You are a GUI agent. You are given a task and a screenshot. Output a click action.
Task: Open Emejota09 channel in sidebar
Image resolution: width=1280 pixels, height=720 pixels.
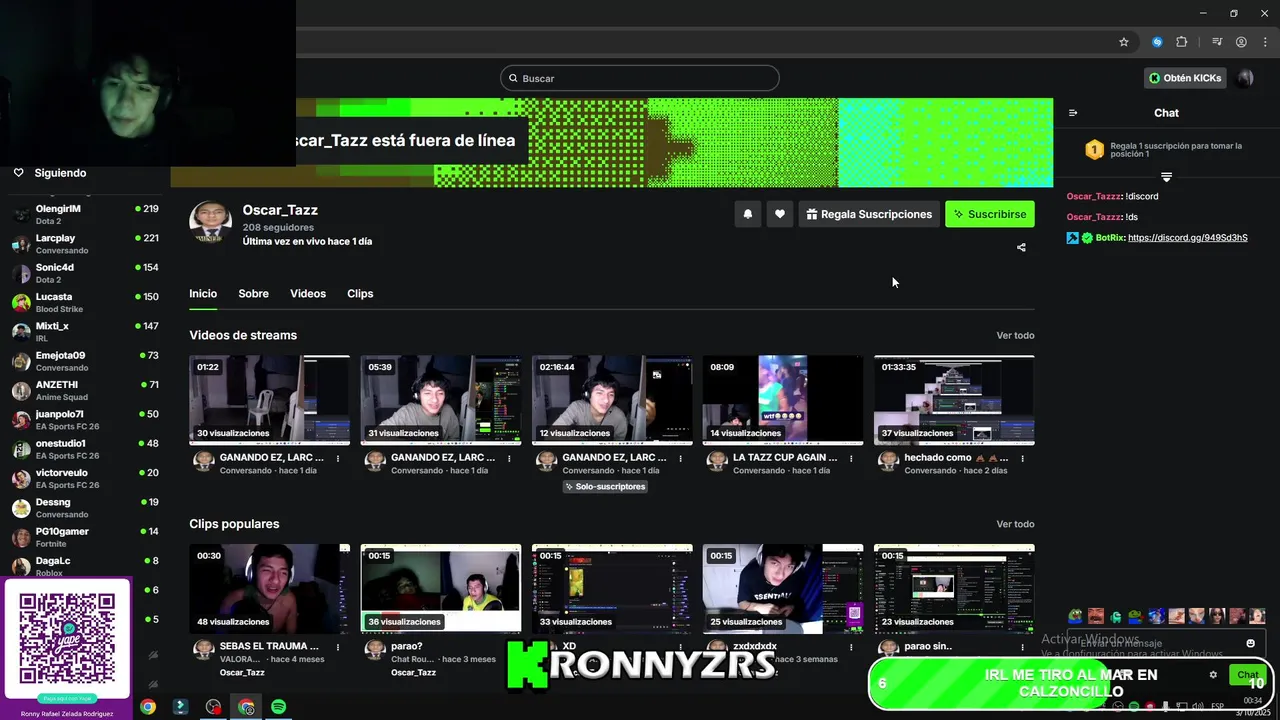(85, 361)
